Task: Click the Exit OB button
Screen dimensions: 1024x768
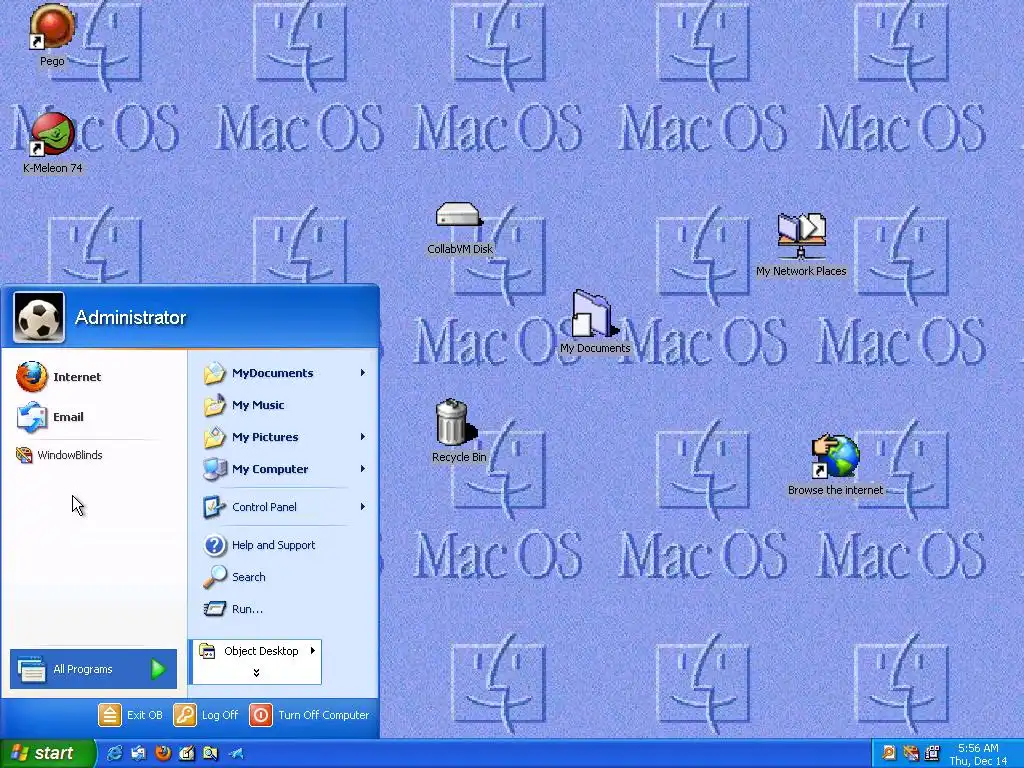Action: point(131,715)
